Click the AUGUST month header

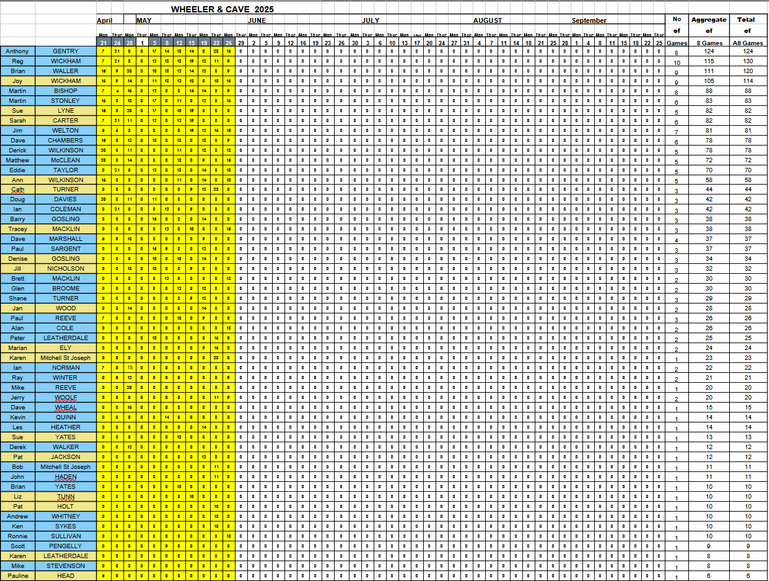487,20
